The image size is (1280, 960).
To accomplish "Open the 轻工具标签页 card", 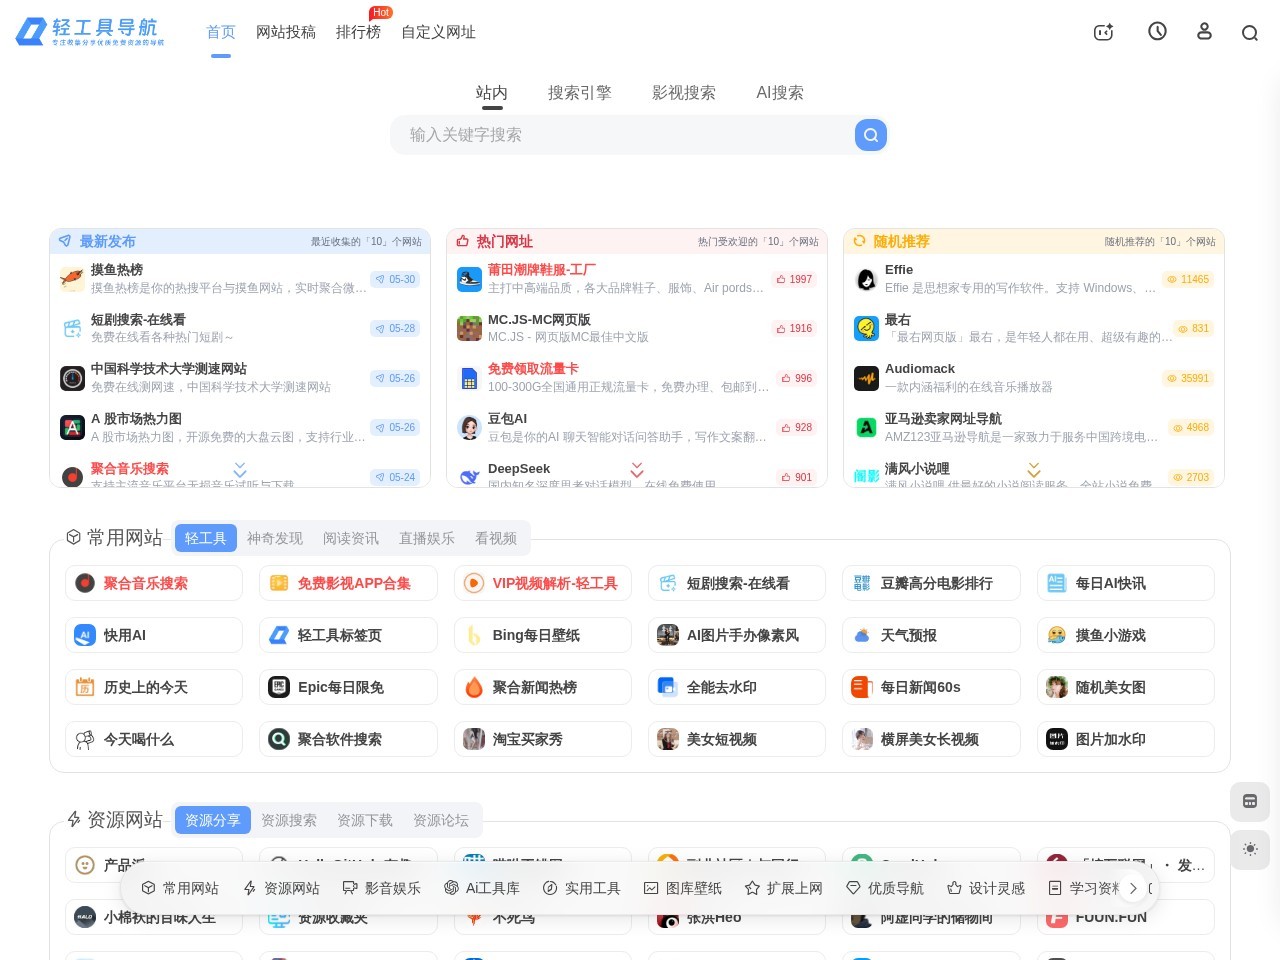I will [348, 635].
